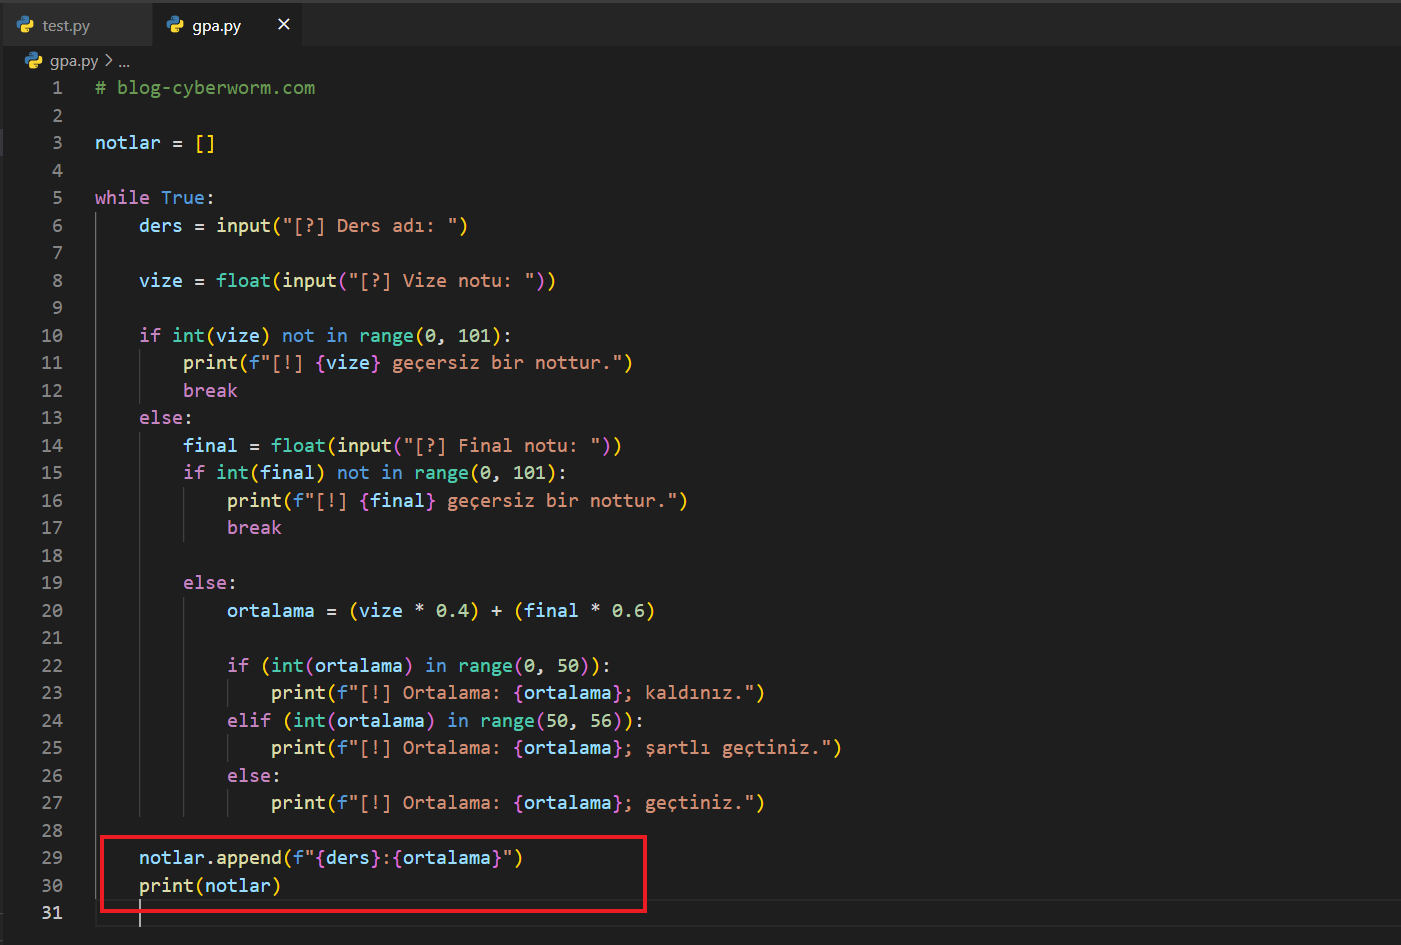The image size is (1401, 945).
Task: Open the gpa.py breadcrumb item
Action: pyautogui.click(x=74, y=61)
